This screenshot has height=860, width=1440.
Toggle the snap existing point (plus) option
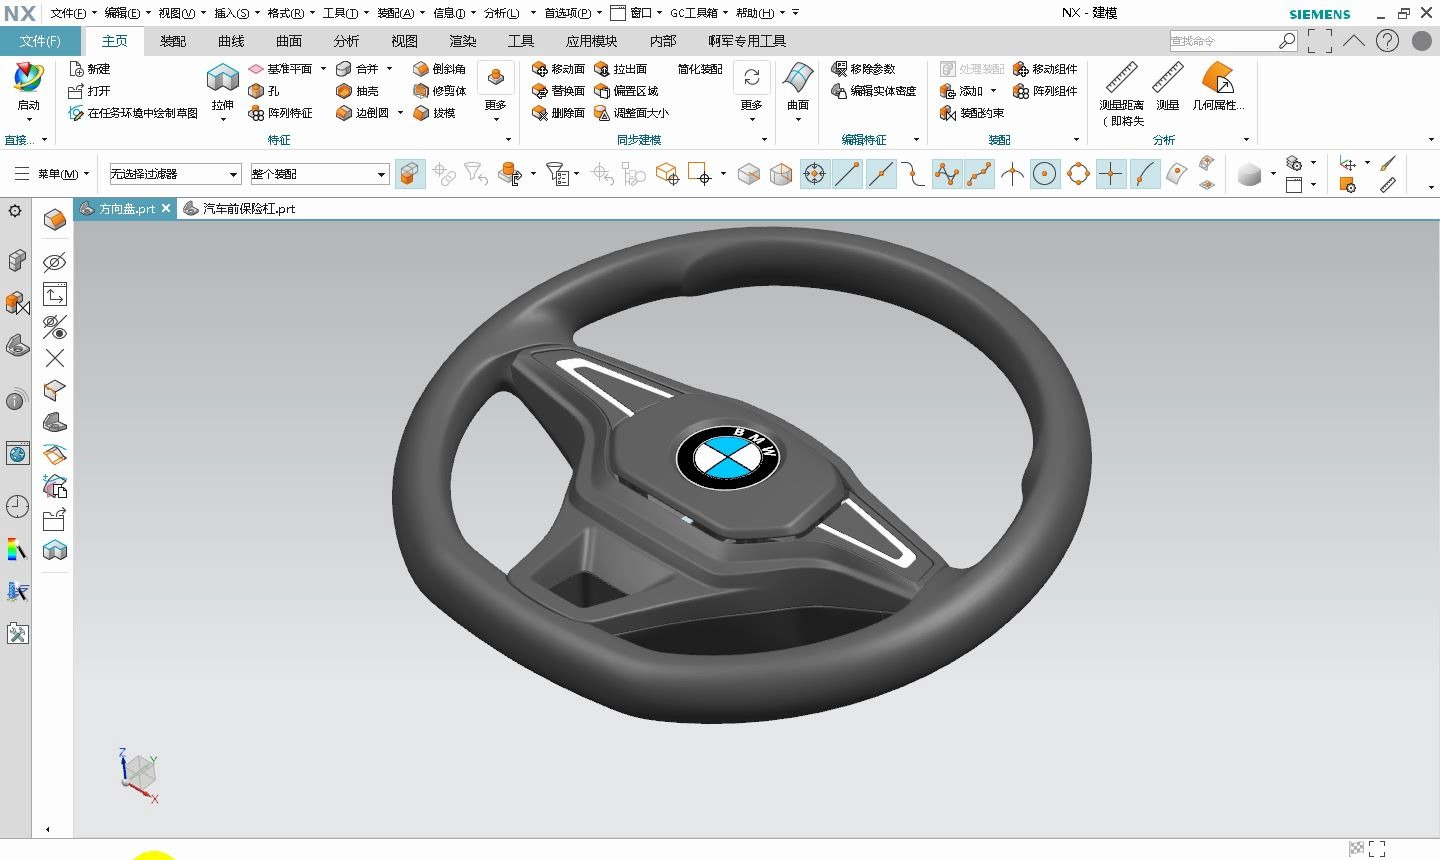click(1110, 174)
